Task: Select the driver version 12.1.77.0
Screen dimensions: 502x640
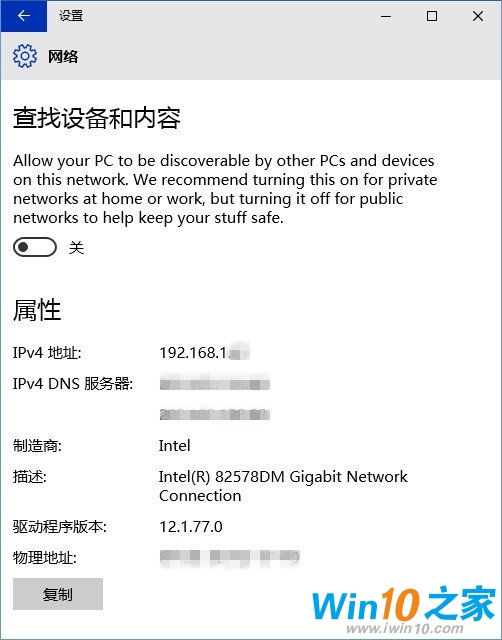Action: 191,527
